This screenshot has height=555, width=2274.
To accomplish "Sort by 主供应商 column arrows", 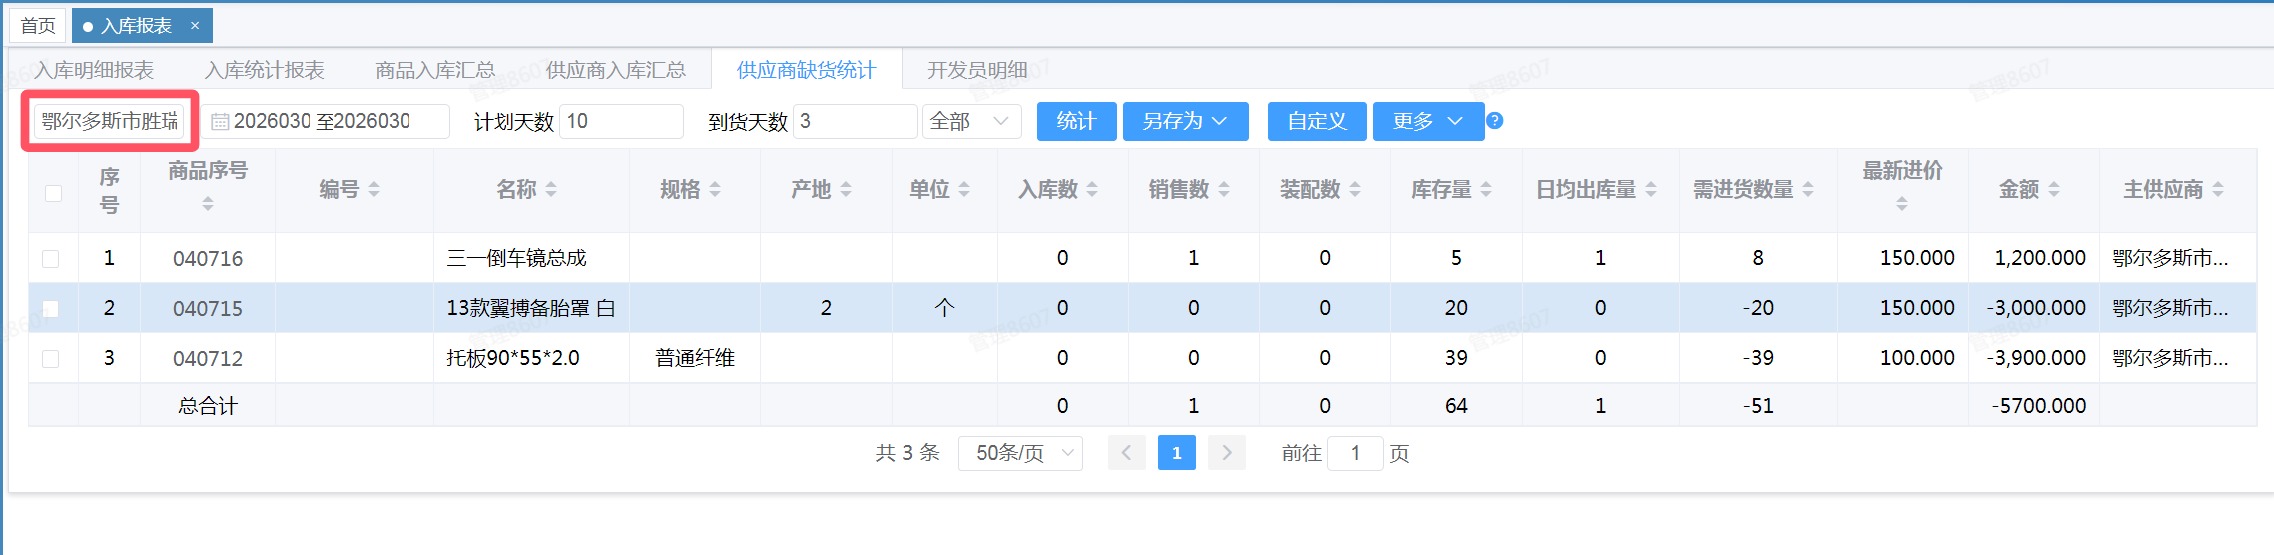I will [2218, 189].
